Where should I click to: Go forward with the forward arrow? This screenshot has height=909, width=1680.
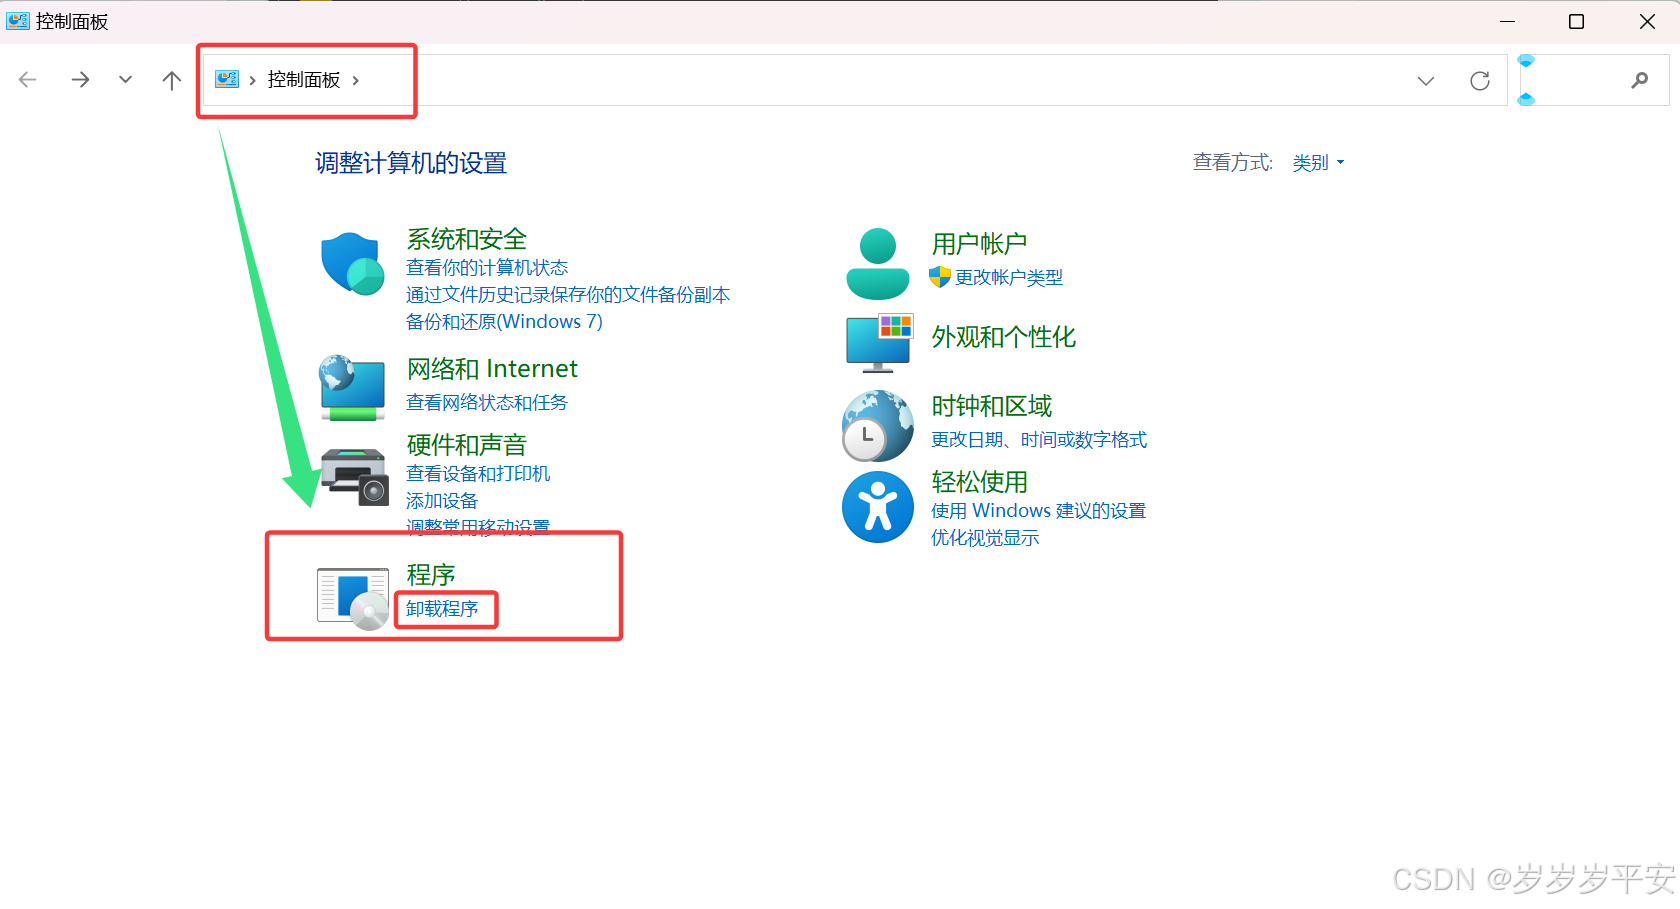[x=80, y=80]
